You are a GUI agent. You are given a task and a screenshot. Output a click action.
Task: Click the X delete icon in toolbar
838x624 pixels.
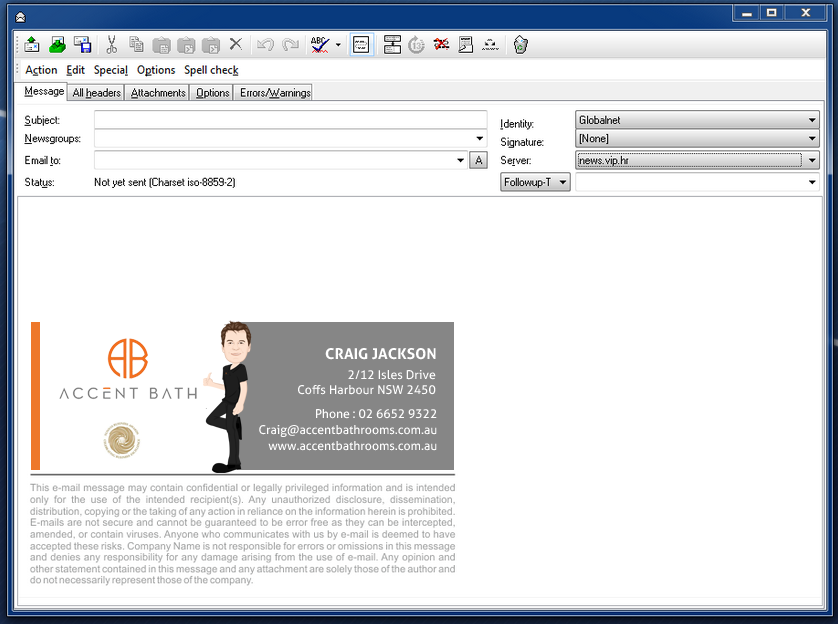point(236,44)
